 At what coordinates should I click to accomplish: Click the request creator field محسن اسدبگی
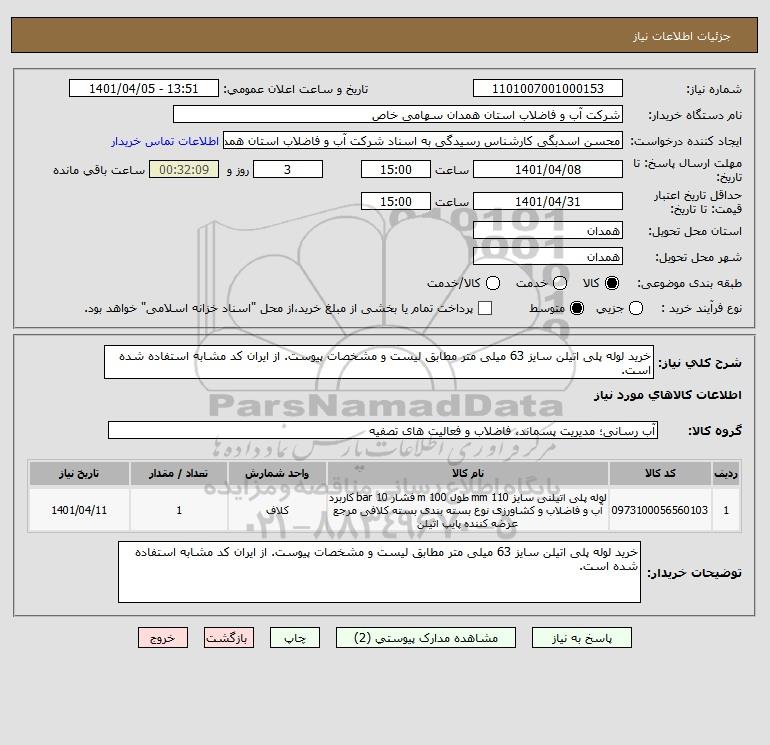click(x=423, y=141)
